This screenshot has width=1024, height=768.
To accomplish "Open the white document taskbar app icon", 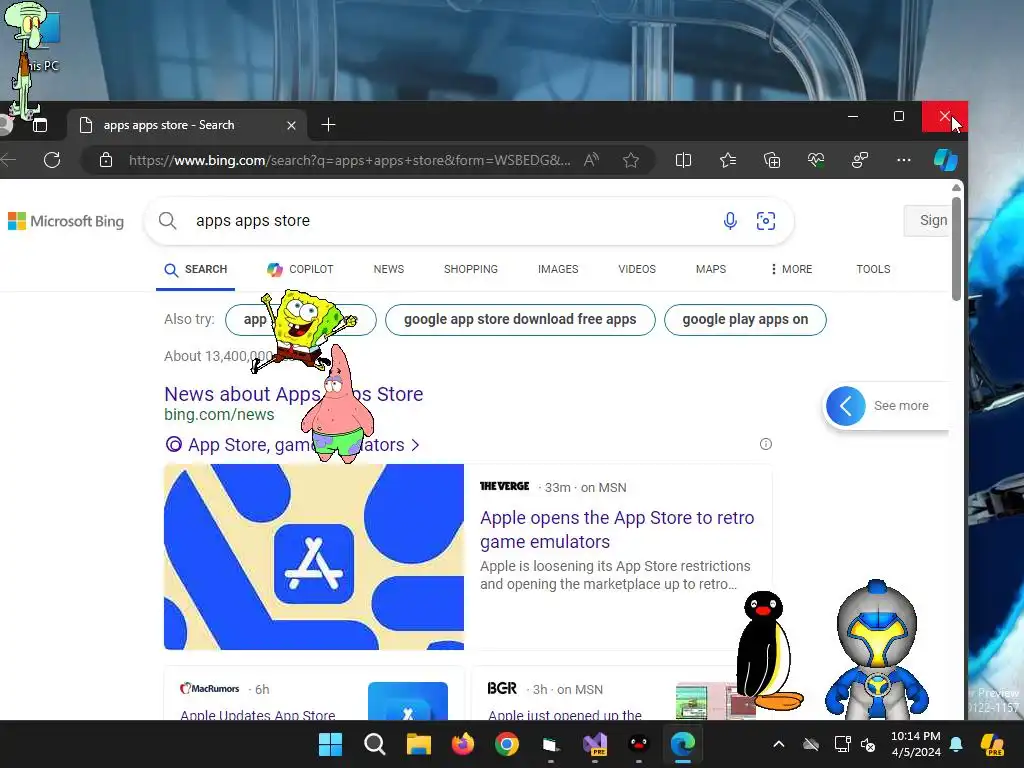I will pyautogui.click(x=551, y=744).
